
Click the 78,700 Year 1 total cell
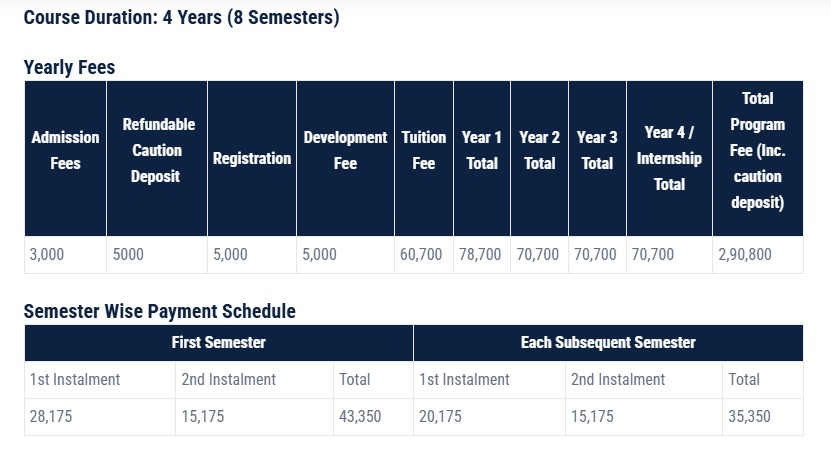click(480, 255)
